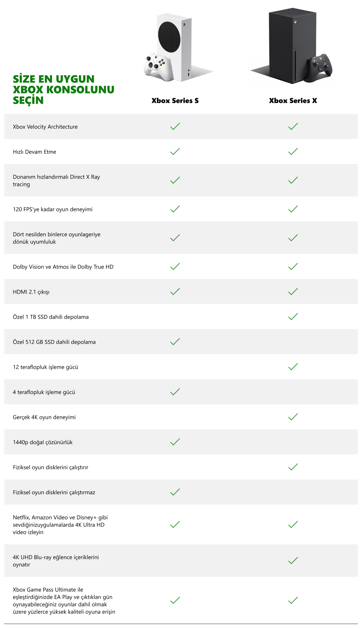
Task: Select the Xbox Series X column heading
Action: coord(293,101)
